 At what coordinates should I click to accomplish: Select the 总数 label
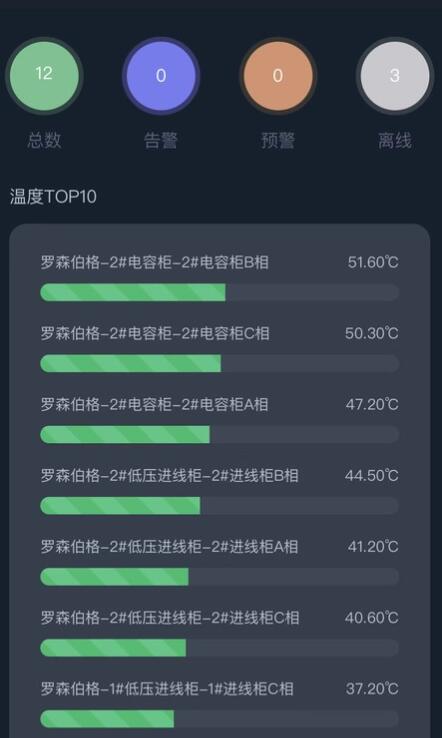coord(44,140)
